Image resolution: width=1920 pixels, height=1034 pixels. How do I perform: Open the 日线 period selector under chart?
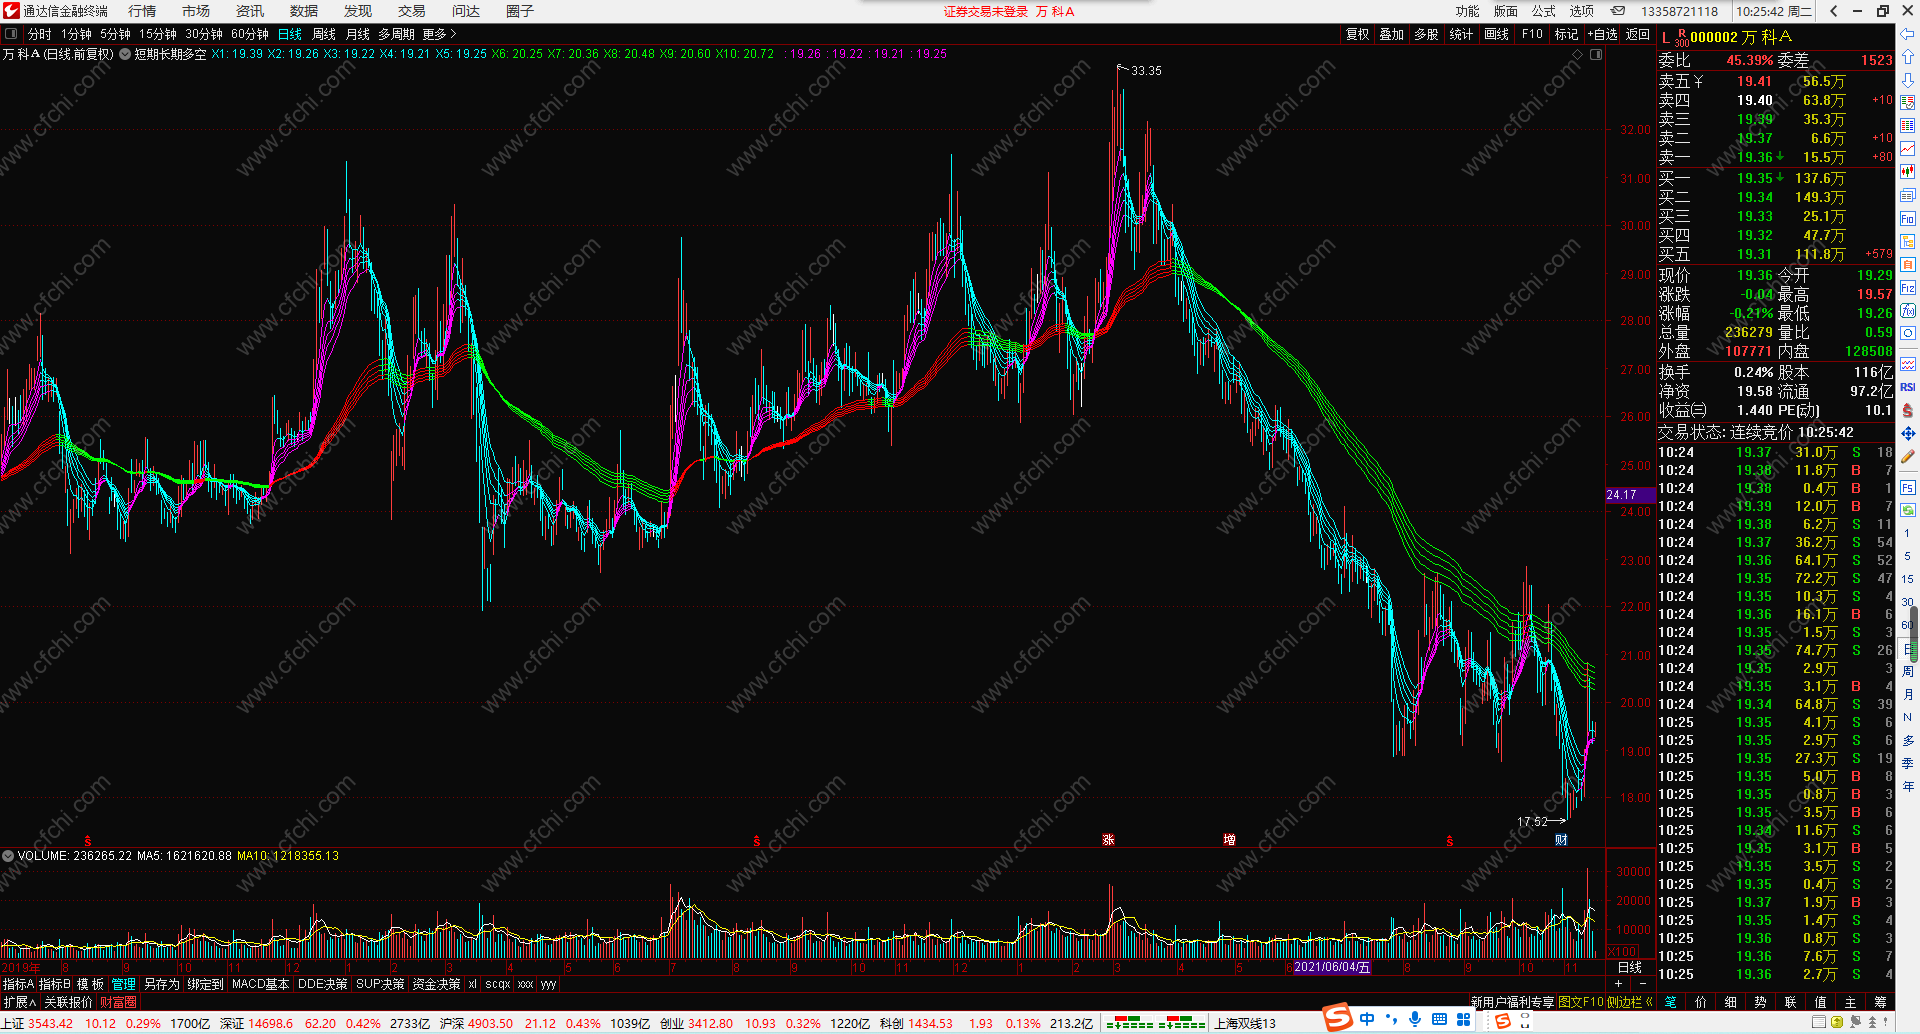[1630, 967]
